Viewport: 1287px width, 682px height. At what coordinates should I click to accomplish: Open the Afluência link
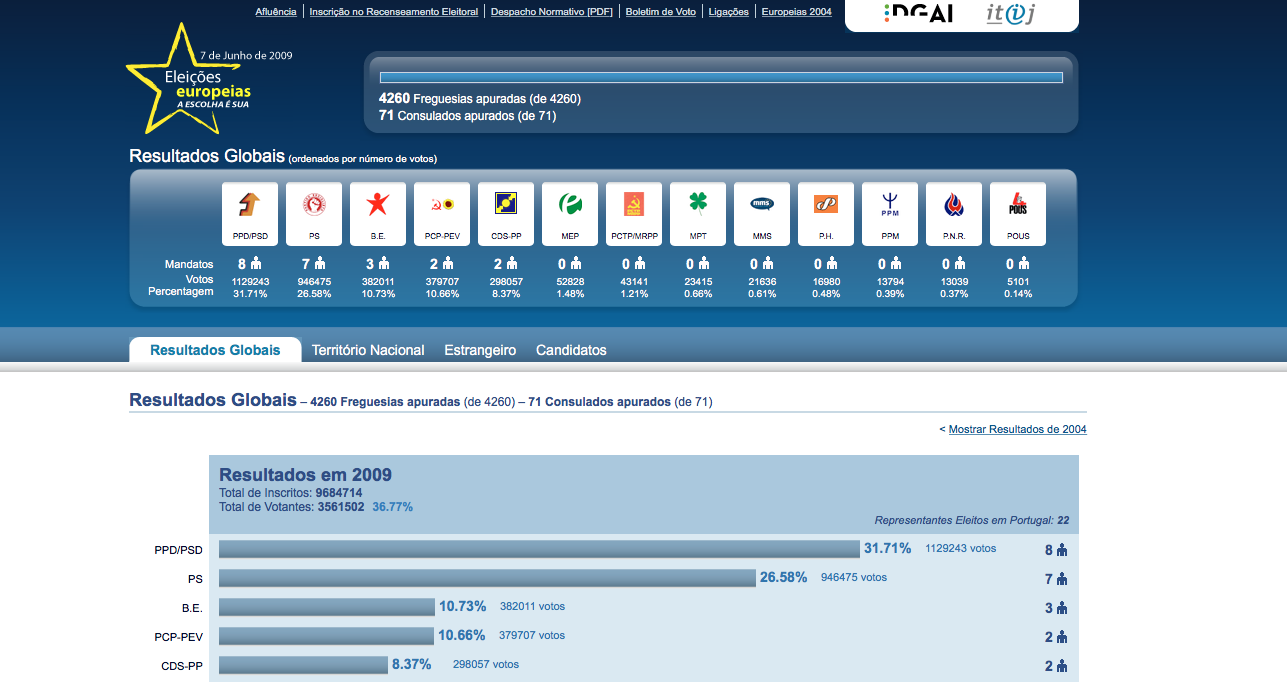(x=276, y=12)
